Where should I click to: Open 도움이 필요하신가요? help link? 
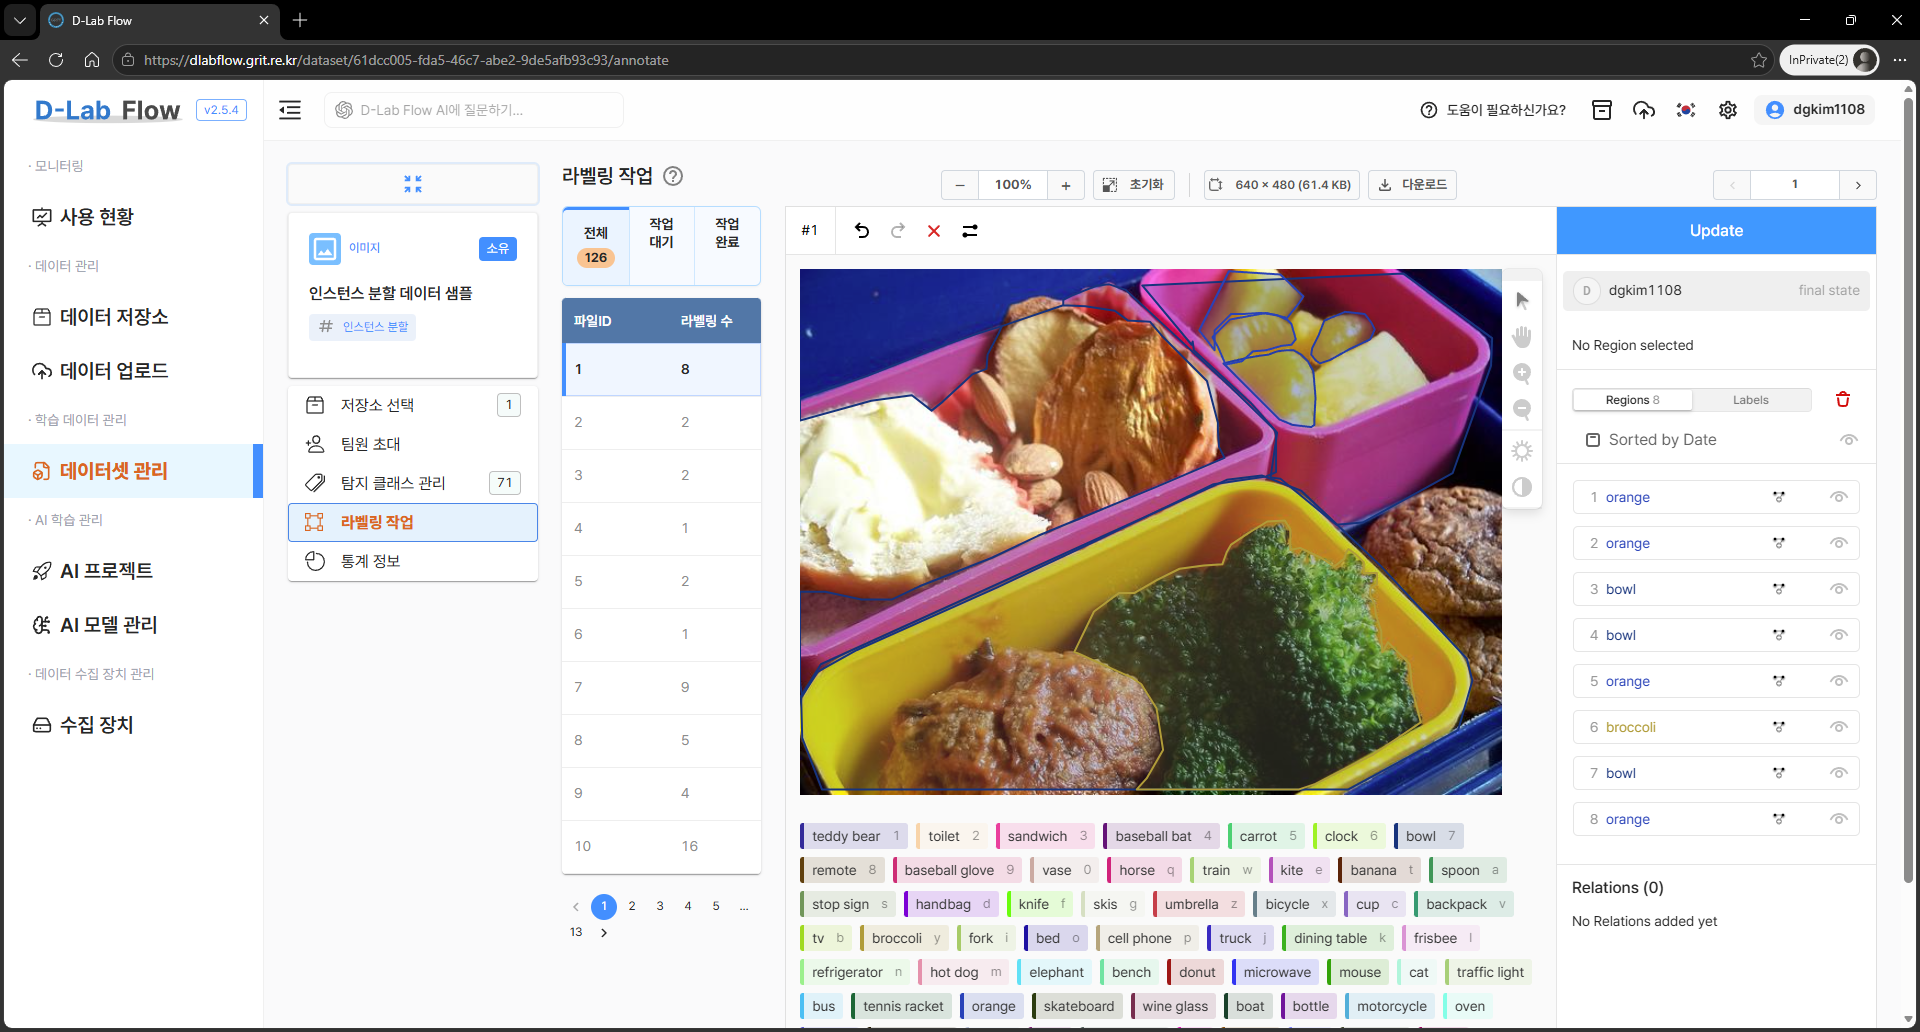[x=1493, y=110]
